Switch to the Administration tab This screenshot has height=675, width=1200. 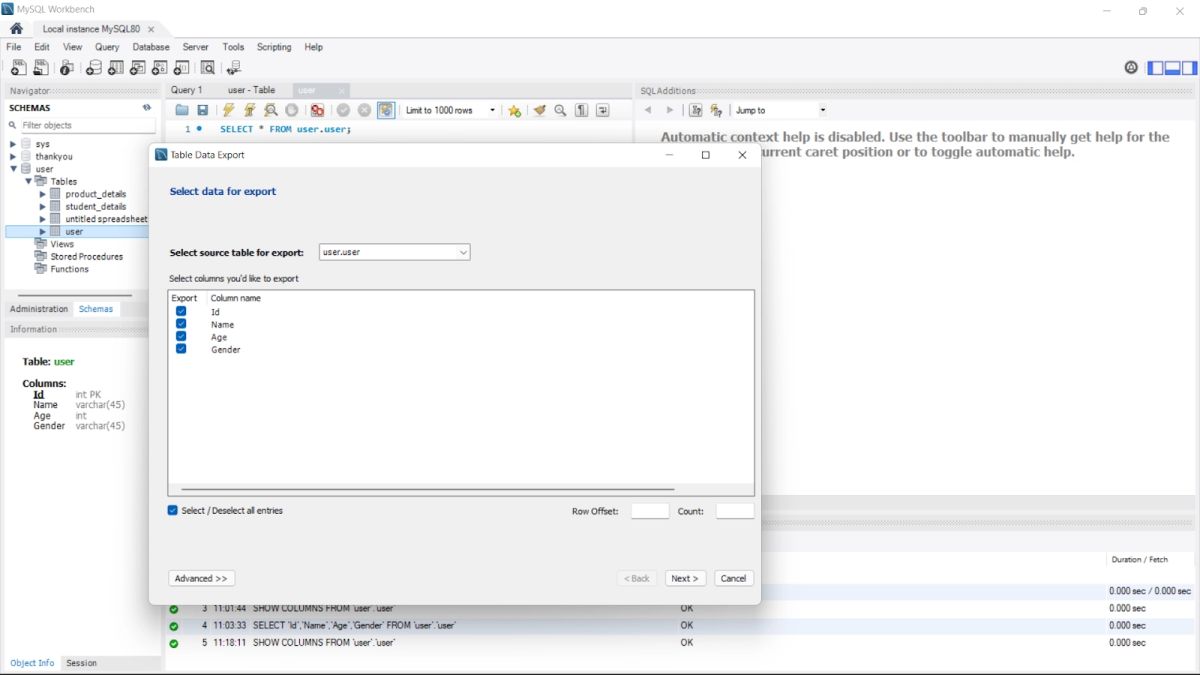39,309
